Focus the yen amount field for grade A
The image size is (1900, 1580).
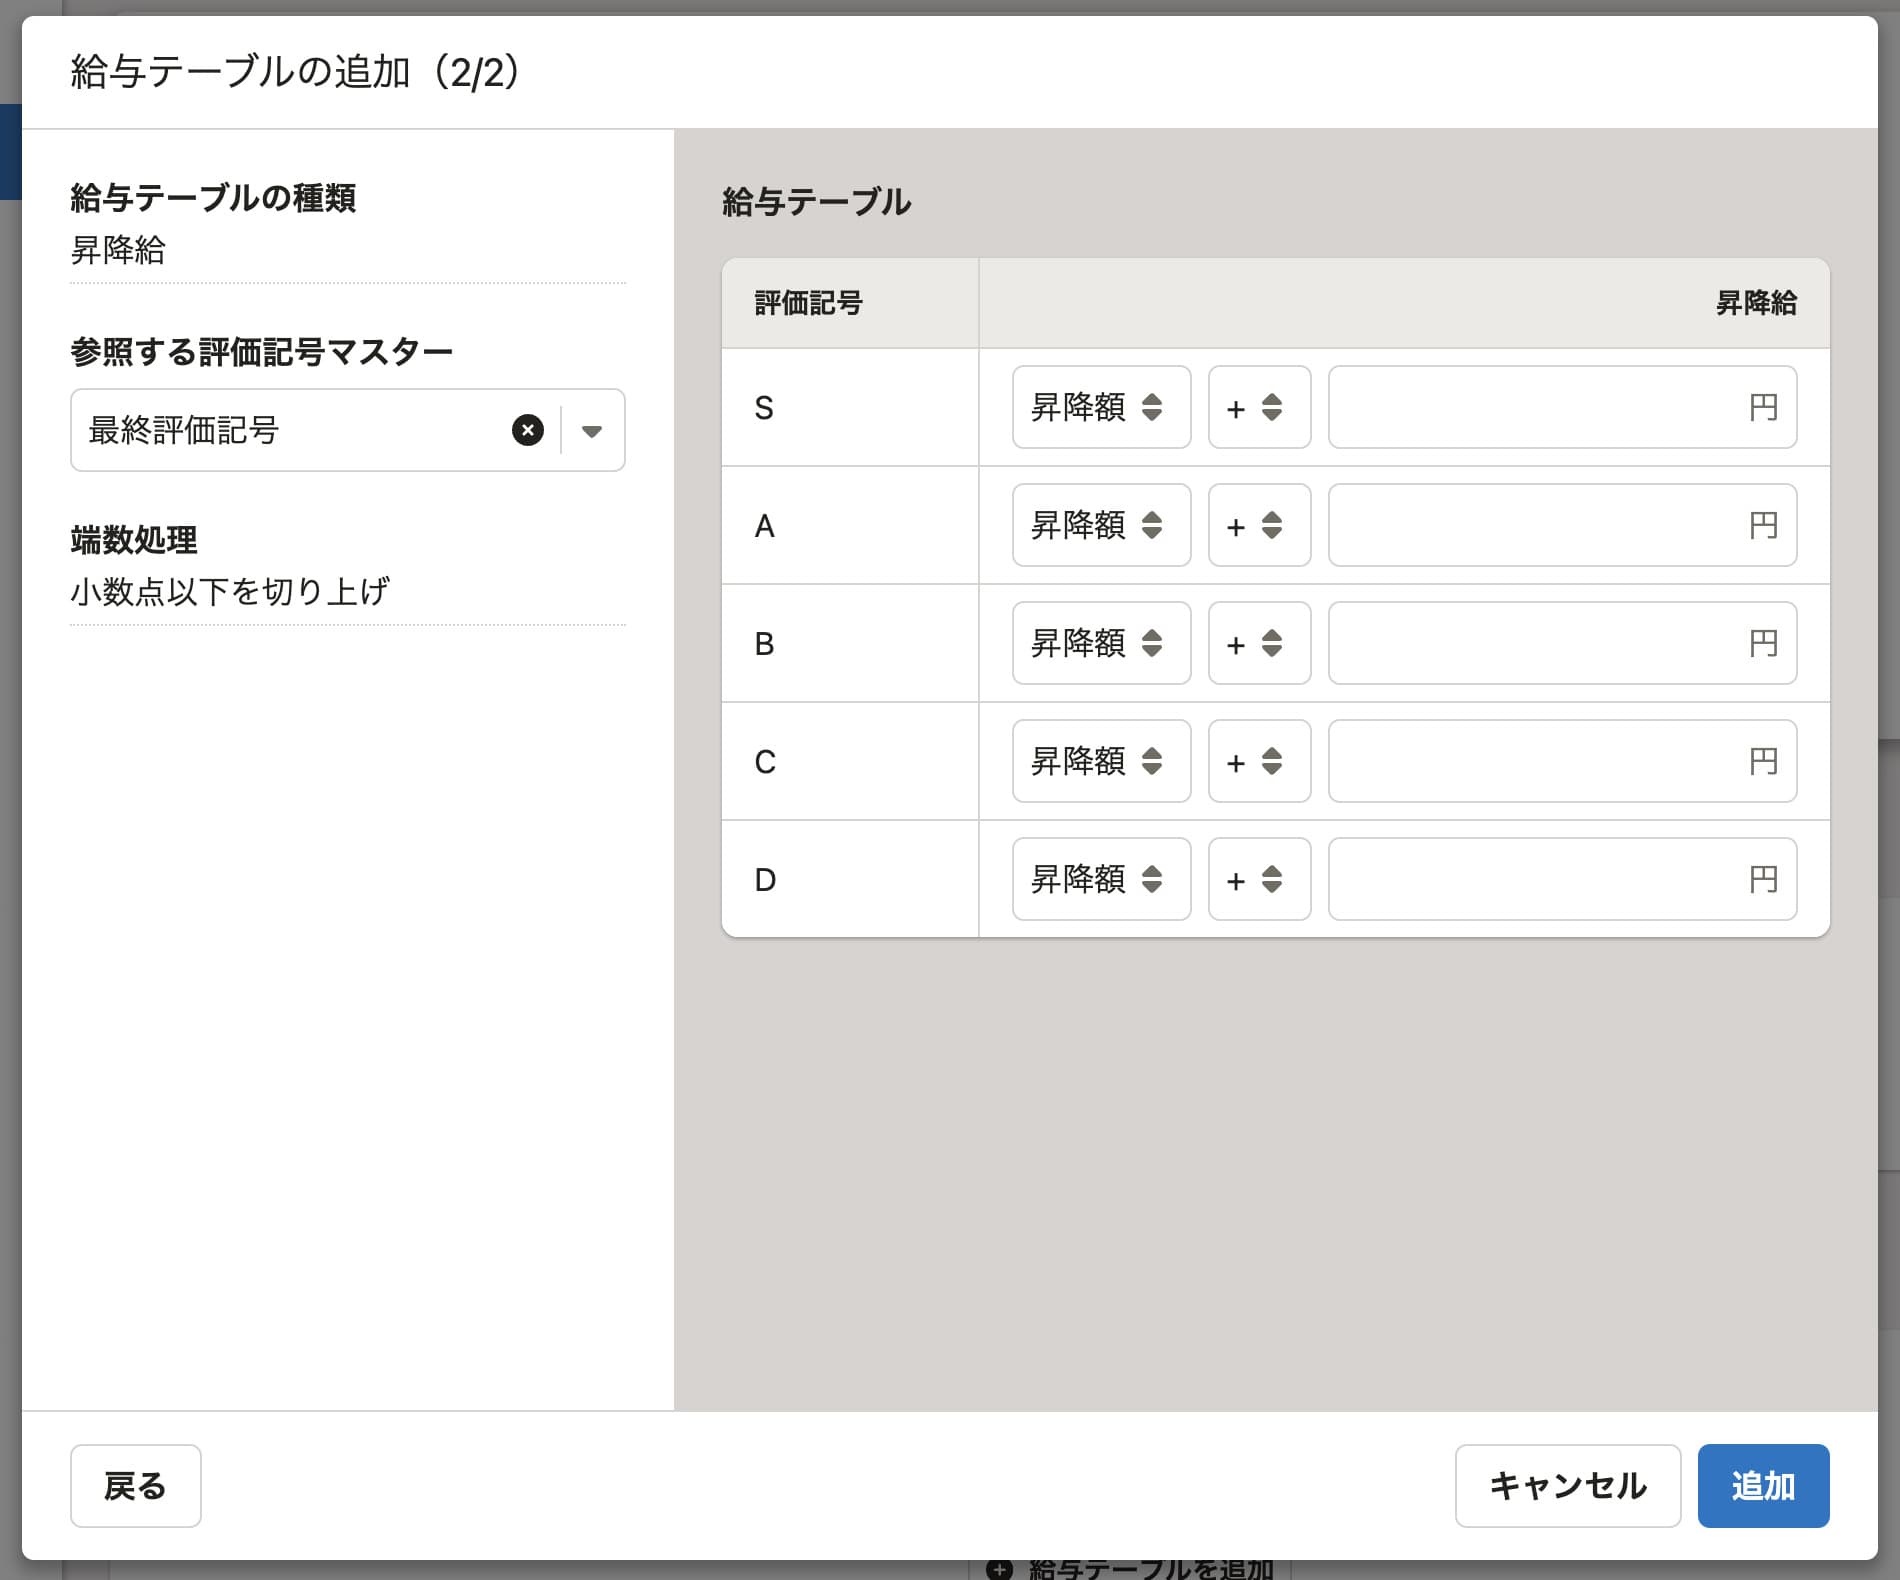1540,525
